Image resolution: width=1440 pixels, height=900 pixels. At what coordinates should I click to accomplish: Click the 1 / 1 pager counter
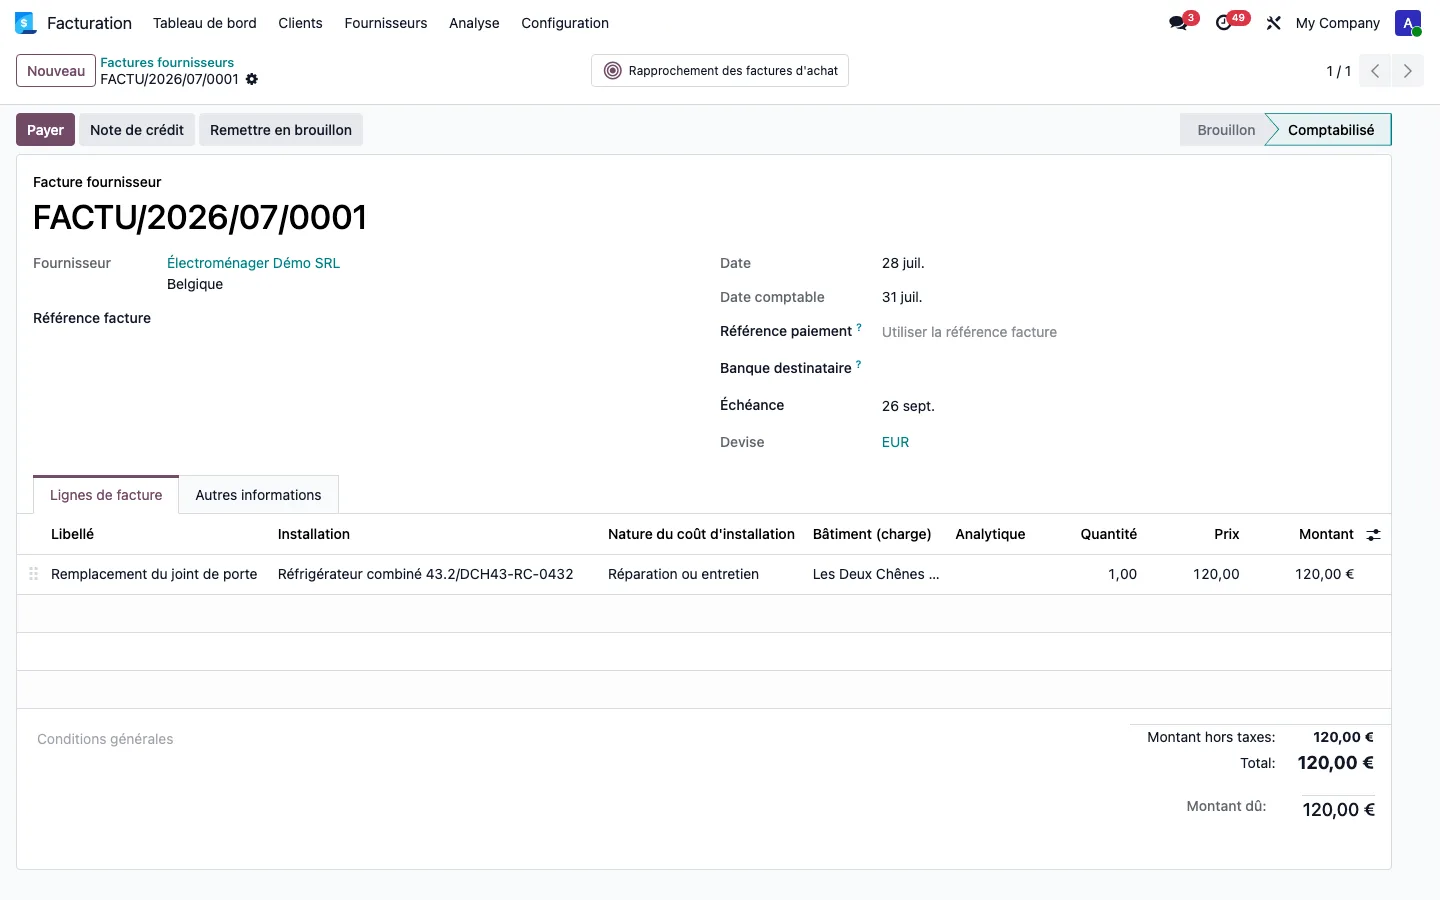click(1338, 71)
